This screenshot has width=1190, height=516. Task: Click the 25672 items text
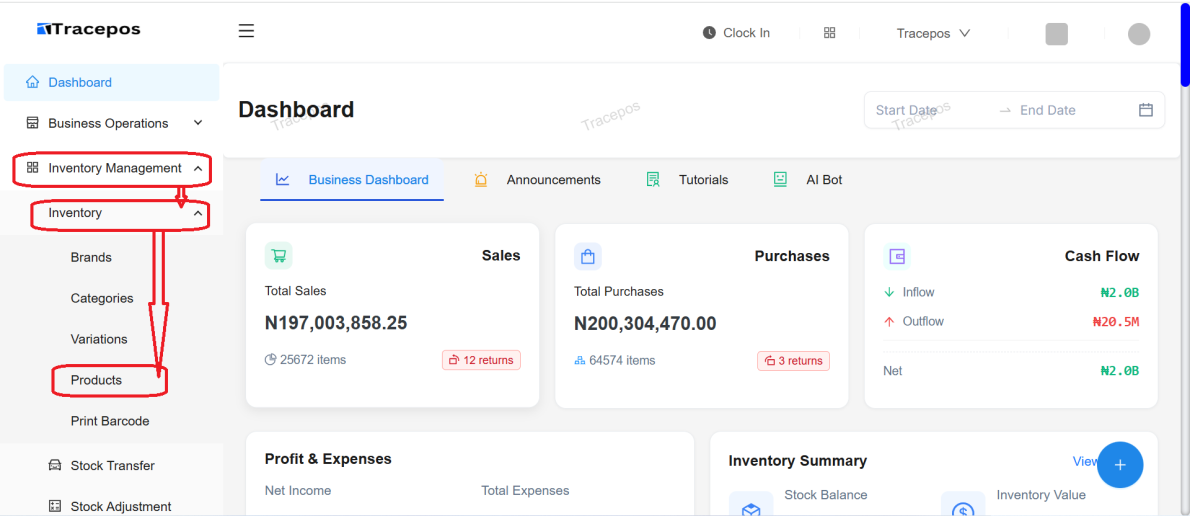click(x=313, y=360)
